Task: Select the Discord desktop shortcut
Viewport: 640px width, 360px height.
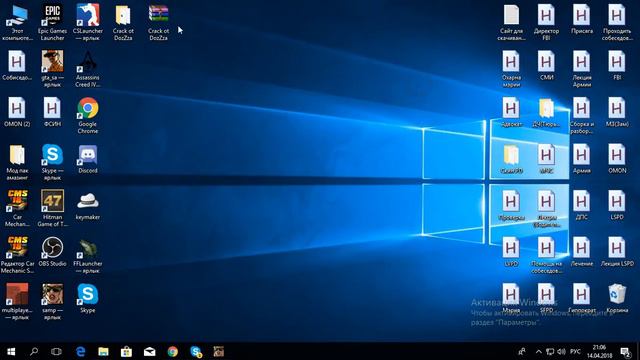Action: (x=87, y=159)
